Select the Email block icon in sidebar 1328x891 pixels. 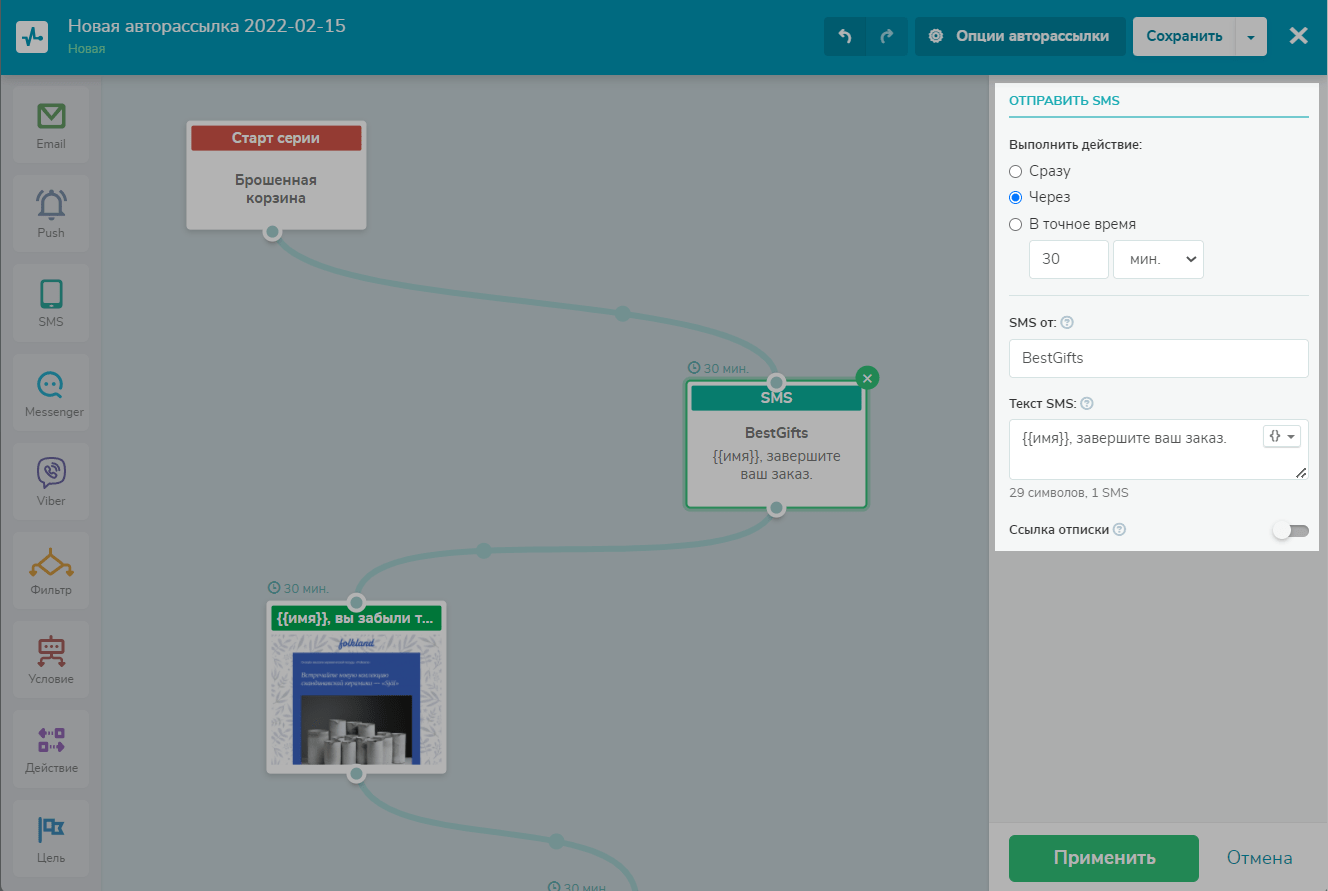51,124
